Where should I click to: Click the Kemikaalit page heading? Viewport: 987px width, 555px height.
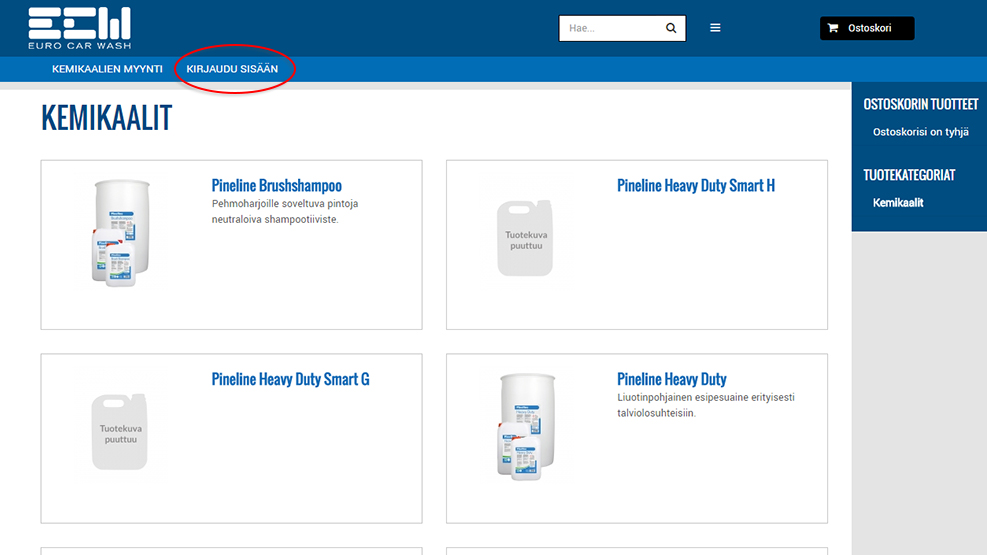107,118
